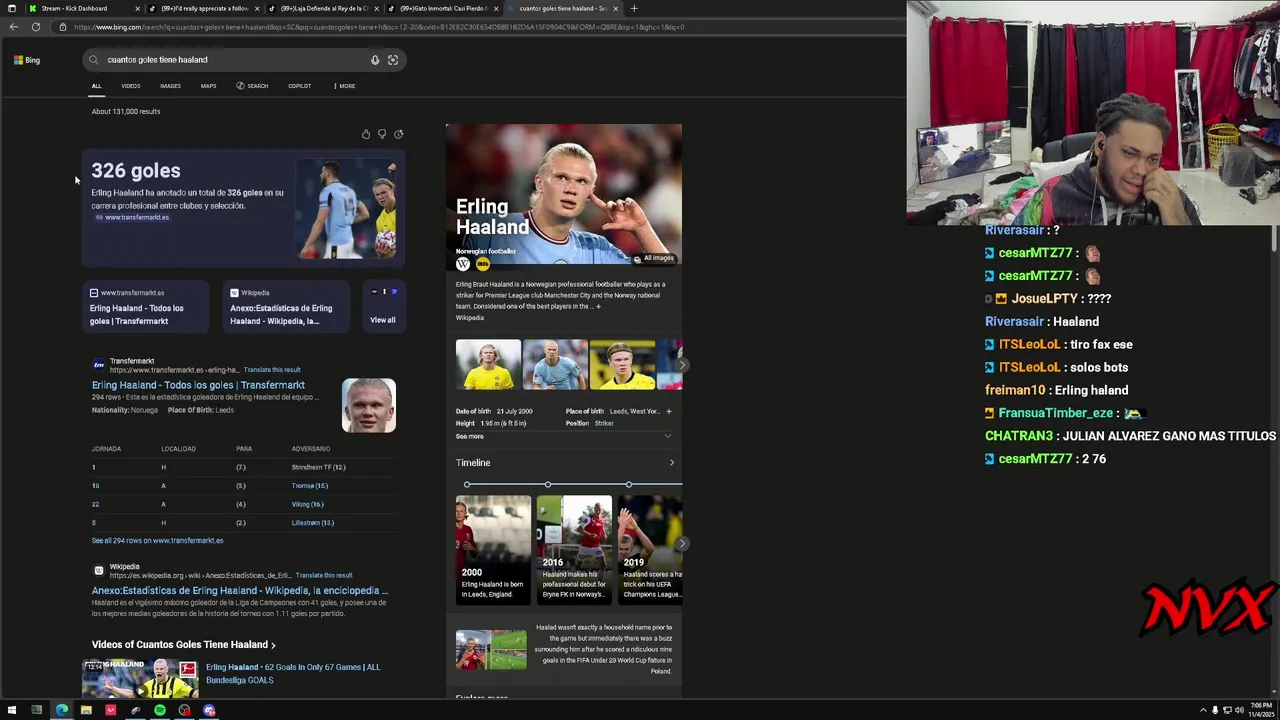Image resolution: width=1280 pixels, height=720 pixels.
Task: Expand the More search options menu
Action: (344, 86)
